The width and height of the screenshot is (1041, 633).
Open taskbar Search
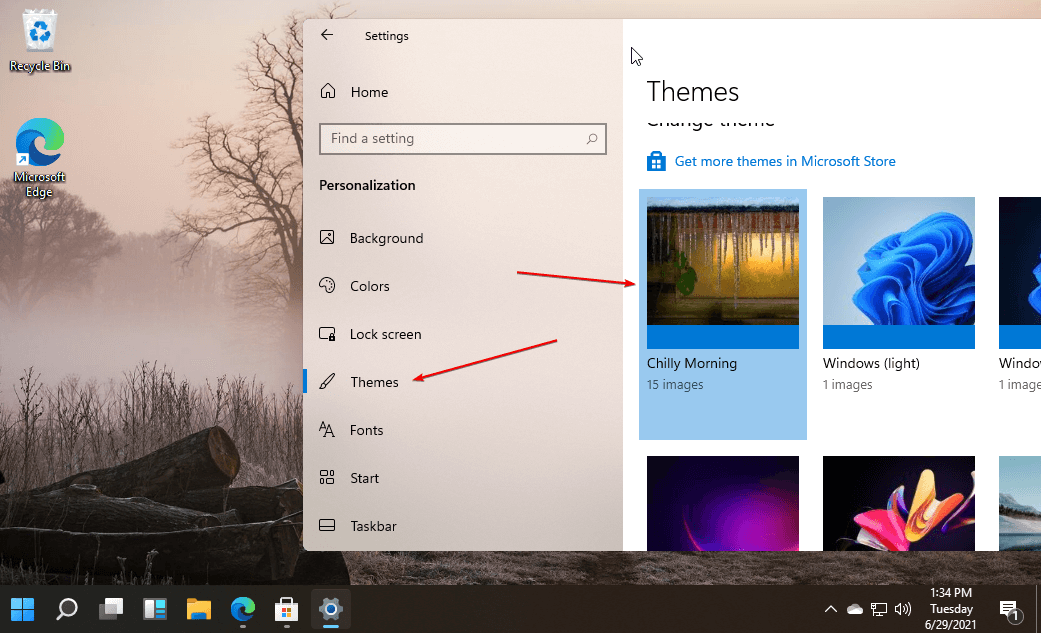(66, 609)
